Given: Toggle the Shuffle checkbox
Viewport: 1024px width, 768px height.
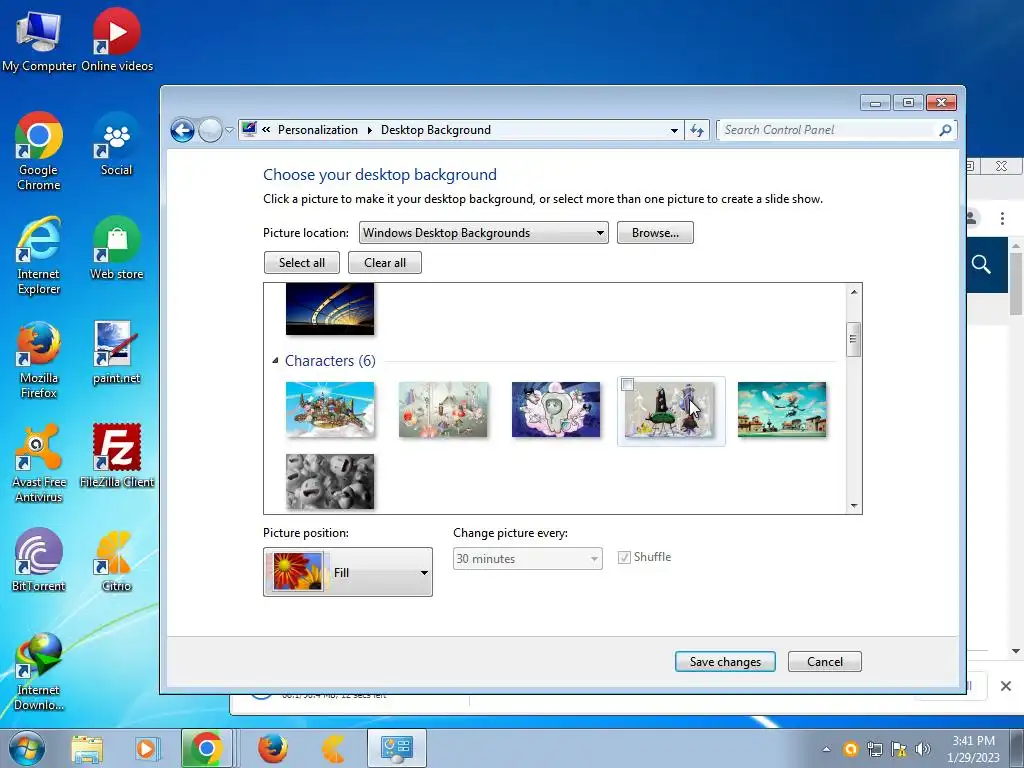Looking at the screenshot, I should pos(624,557).
